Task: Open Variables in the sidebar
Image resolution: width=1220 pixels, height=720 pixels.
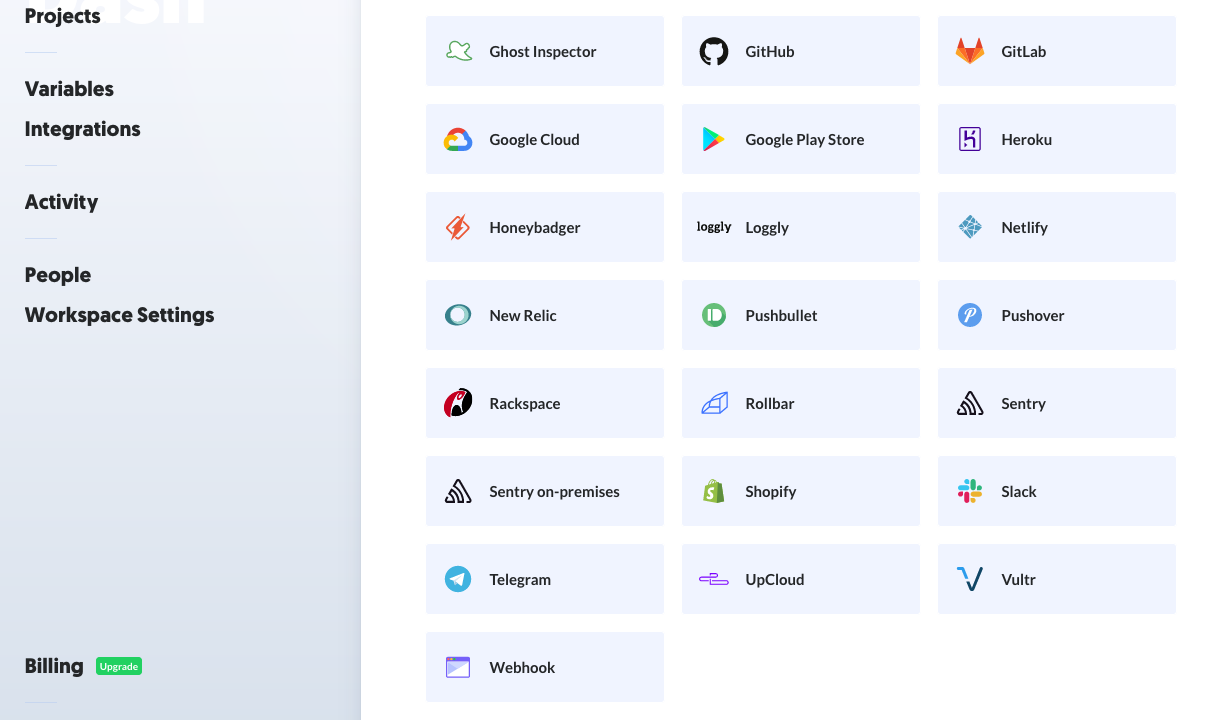Action: (69, 89)
